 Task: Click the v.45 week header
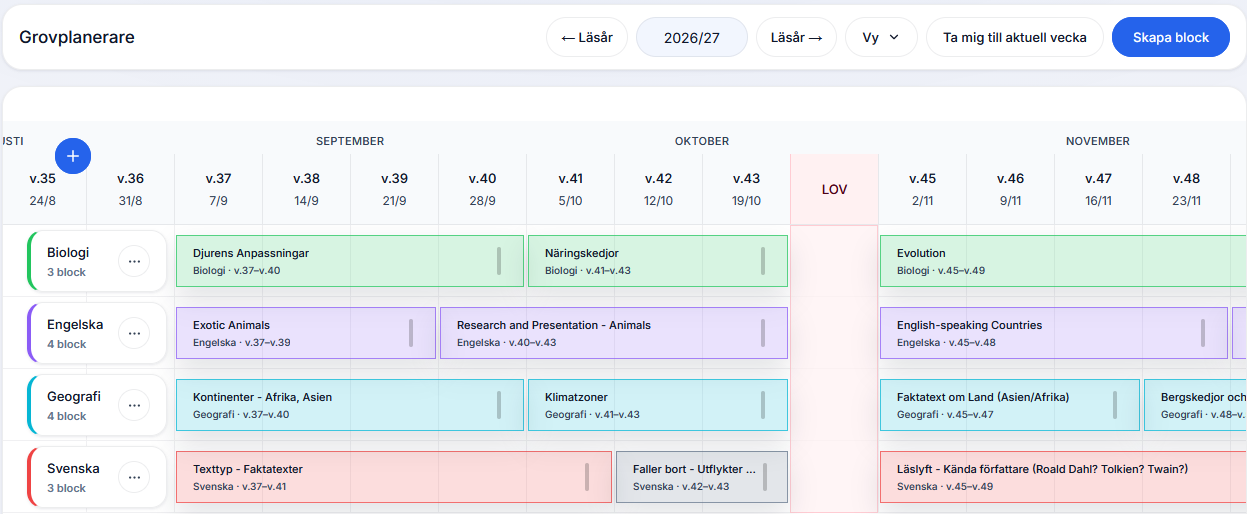point(922,189)
